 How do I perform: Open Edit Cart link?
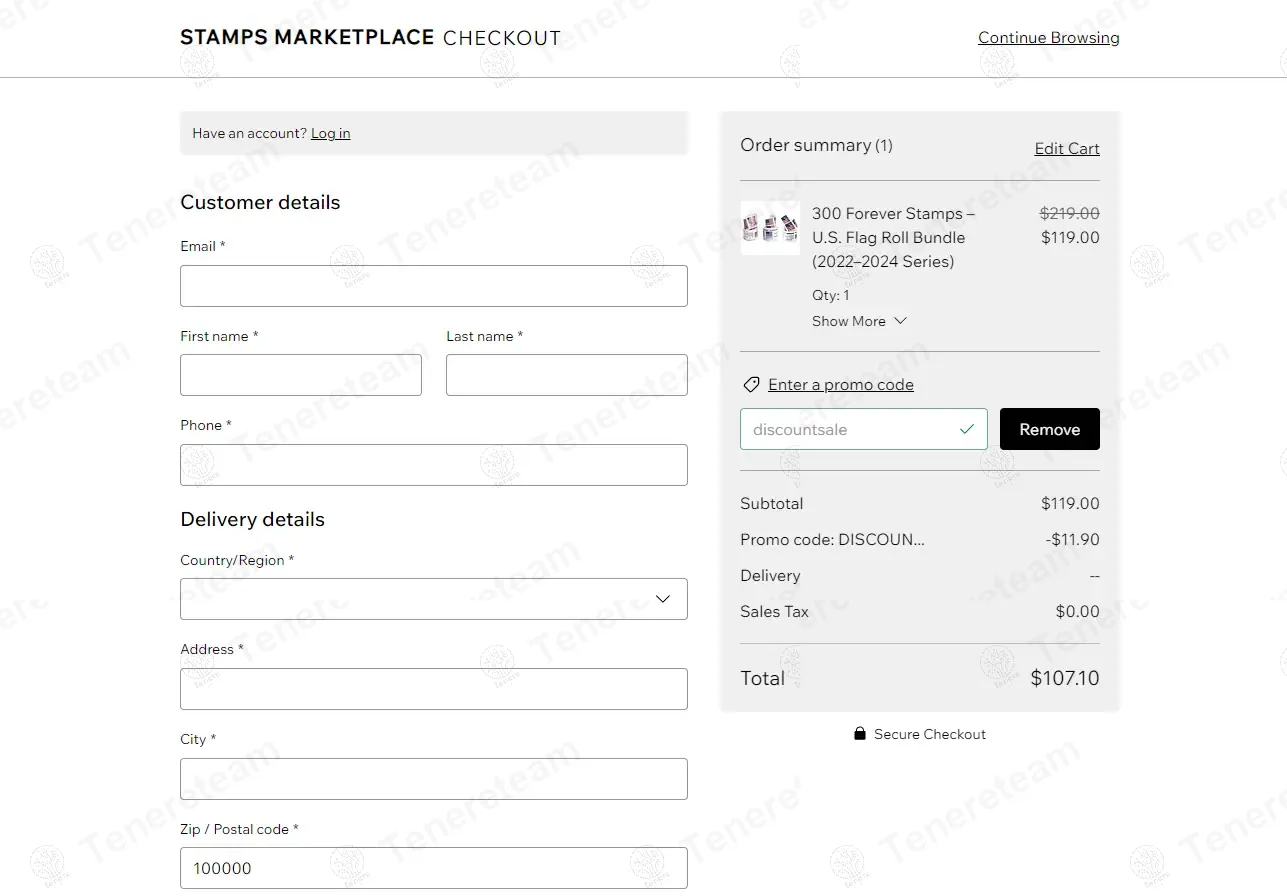1066,149
